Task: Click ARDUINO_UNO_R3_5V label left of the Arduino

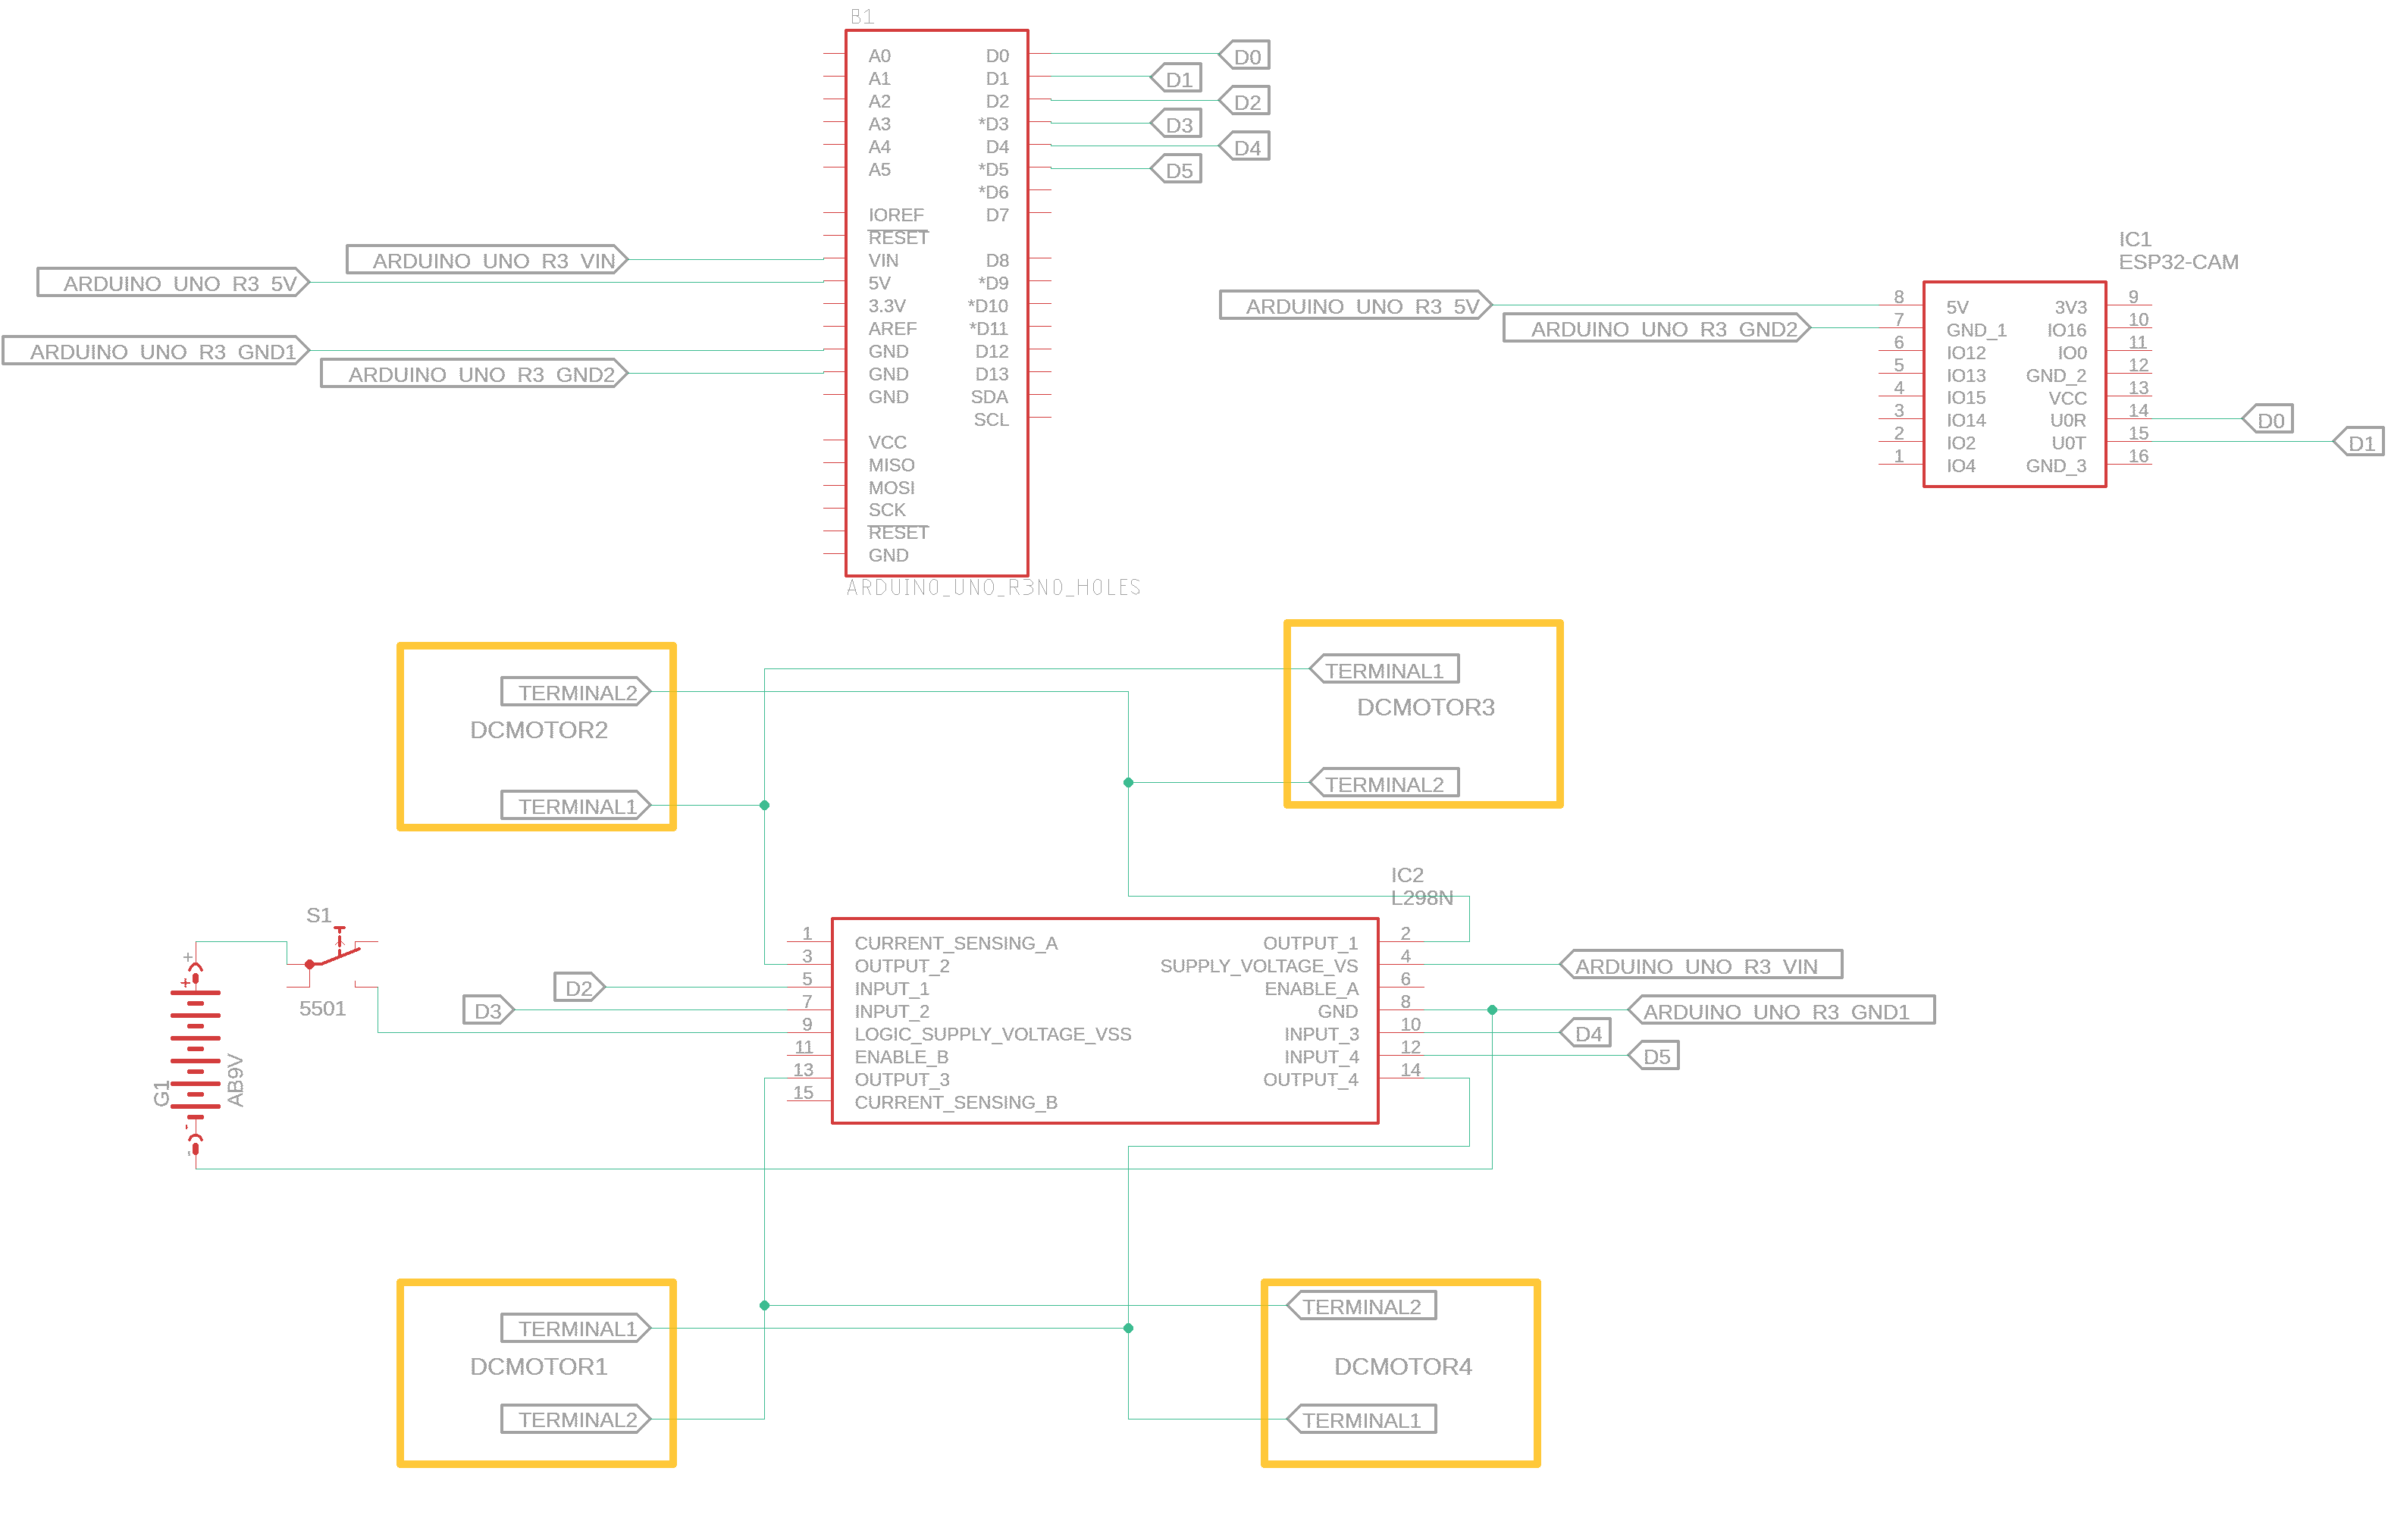Action: coord(174,283)
